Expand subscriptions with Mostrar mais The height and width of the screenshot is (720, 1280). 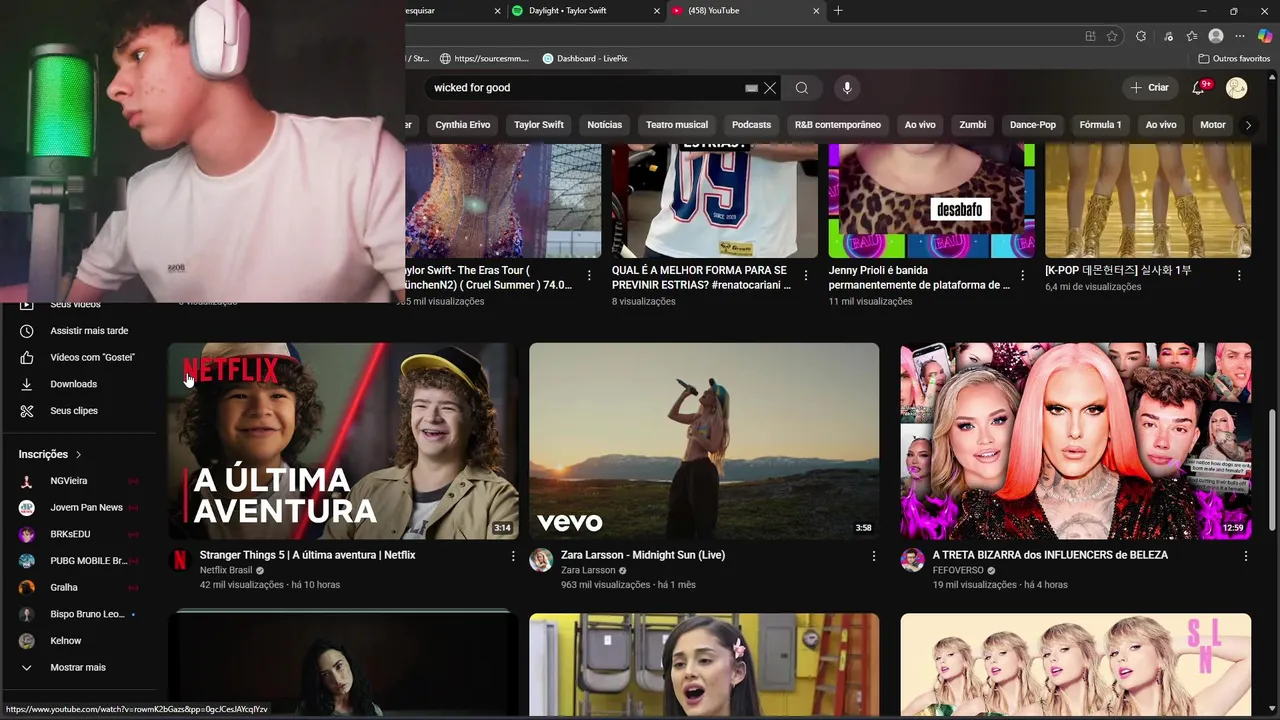78,668
